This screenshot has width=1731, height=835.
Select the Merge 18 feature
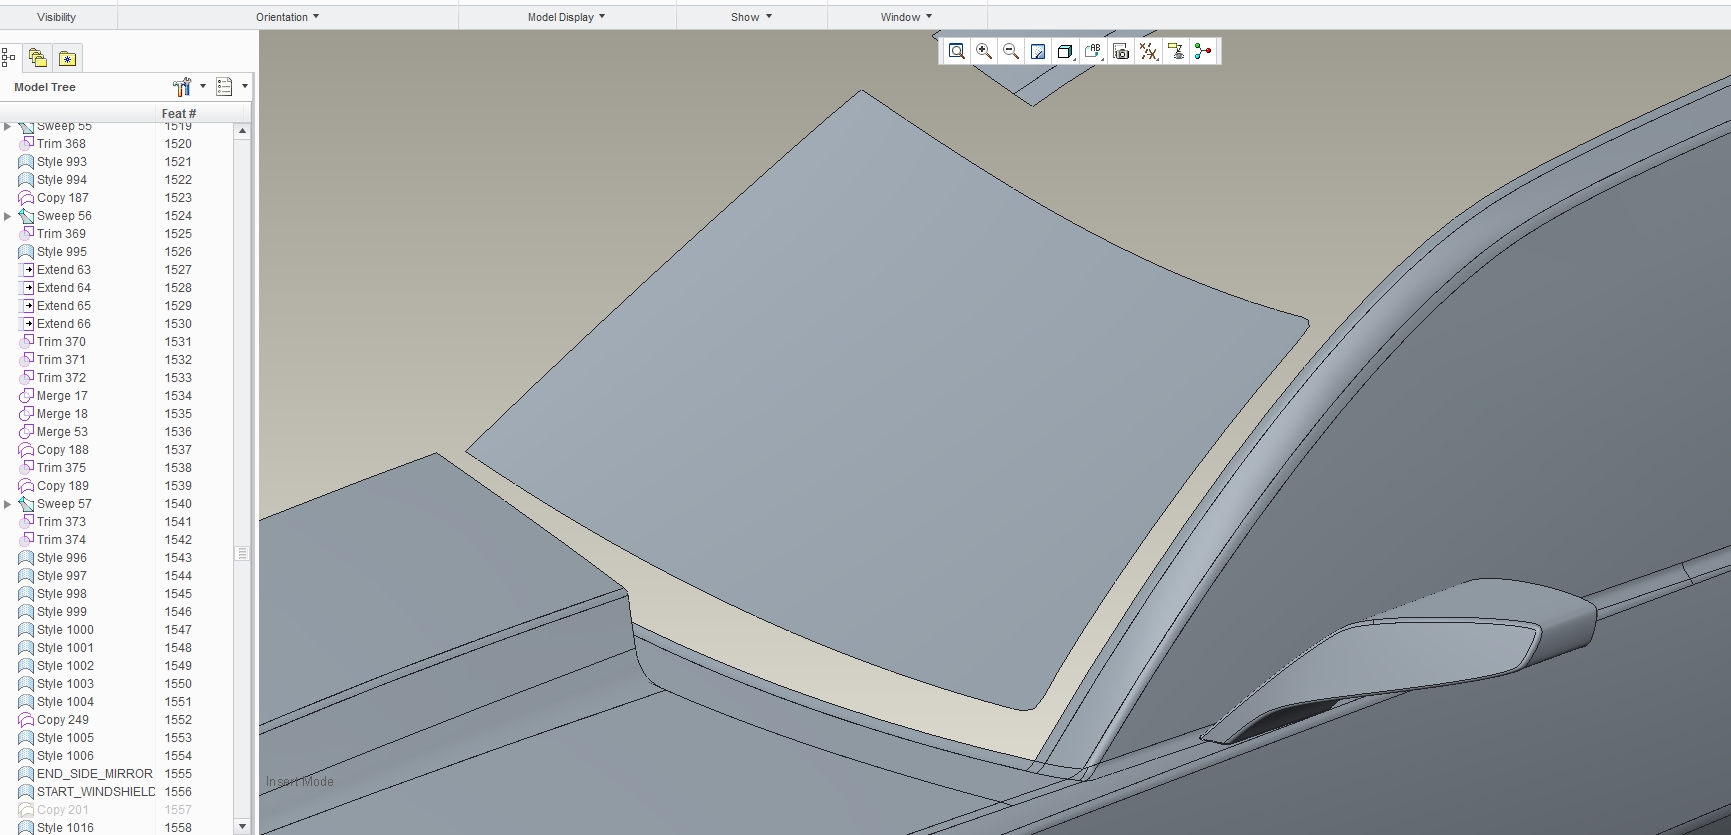click(62, 414)
